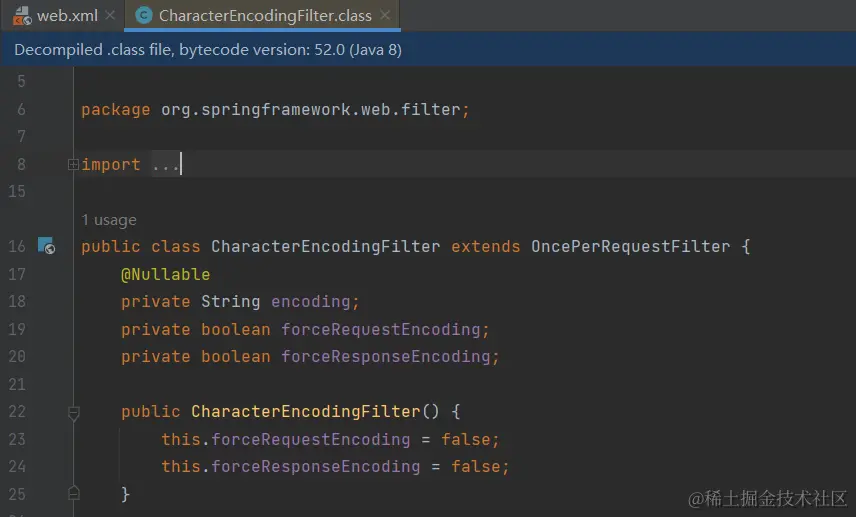Click line number 16 in the gutter
This screenshot has height=517, width=856.
pos(17,246)
